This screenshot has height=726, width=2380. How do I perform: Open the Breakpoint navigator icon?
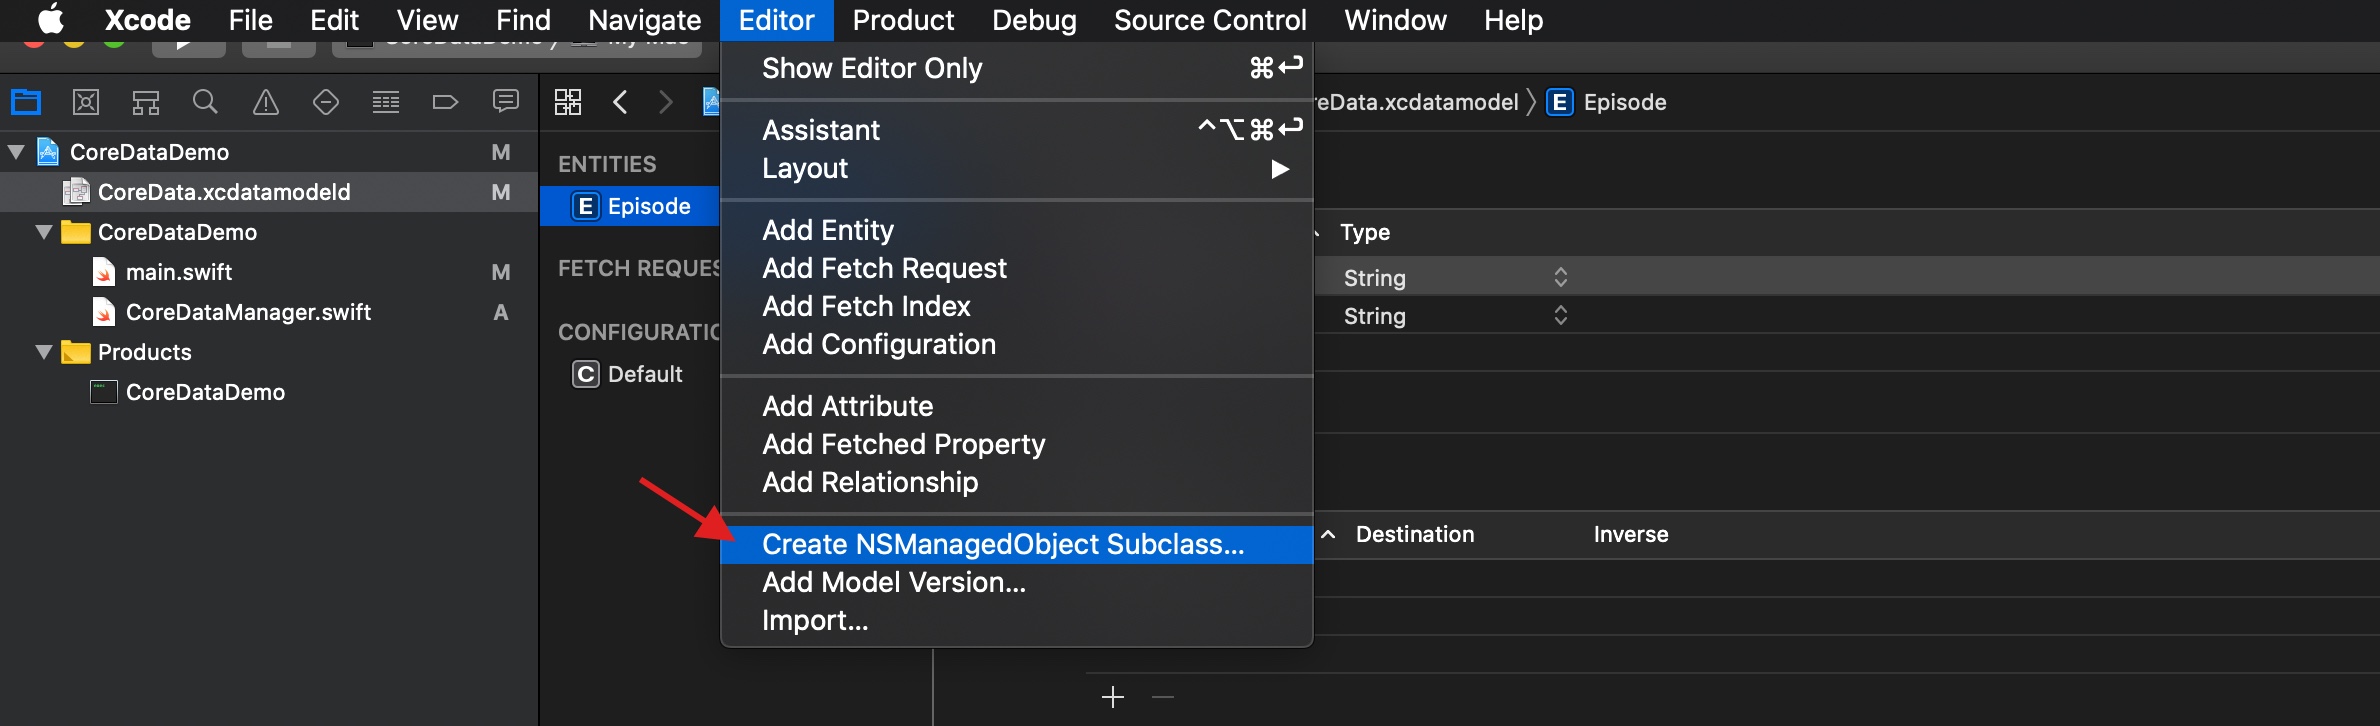click(445, 102)
